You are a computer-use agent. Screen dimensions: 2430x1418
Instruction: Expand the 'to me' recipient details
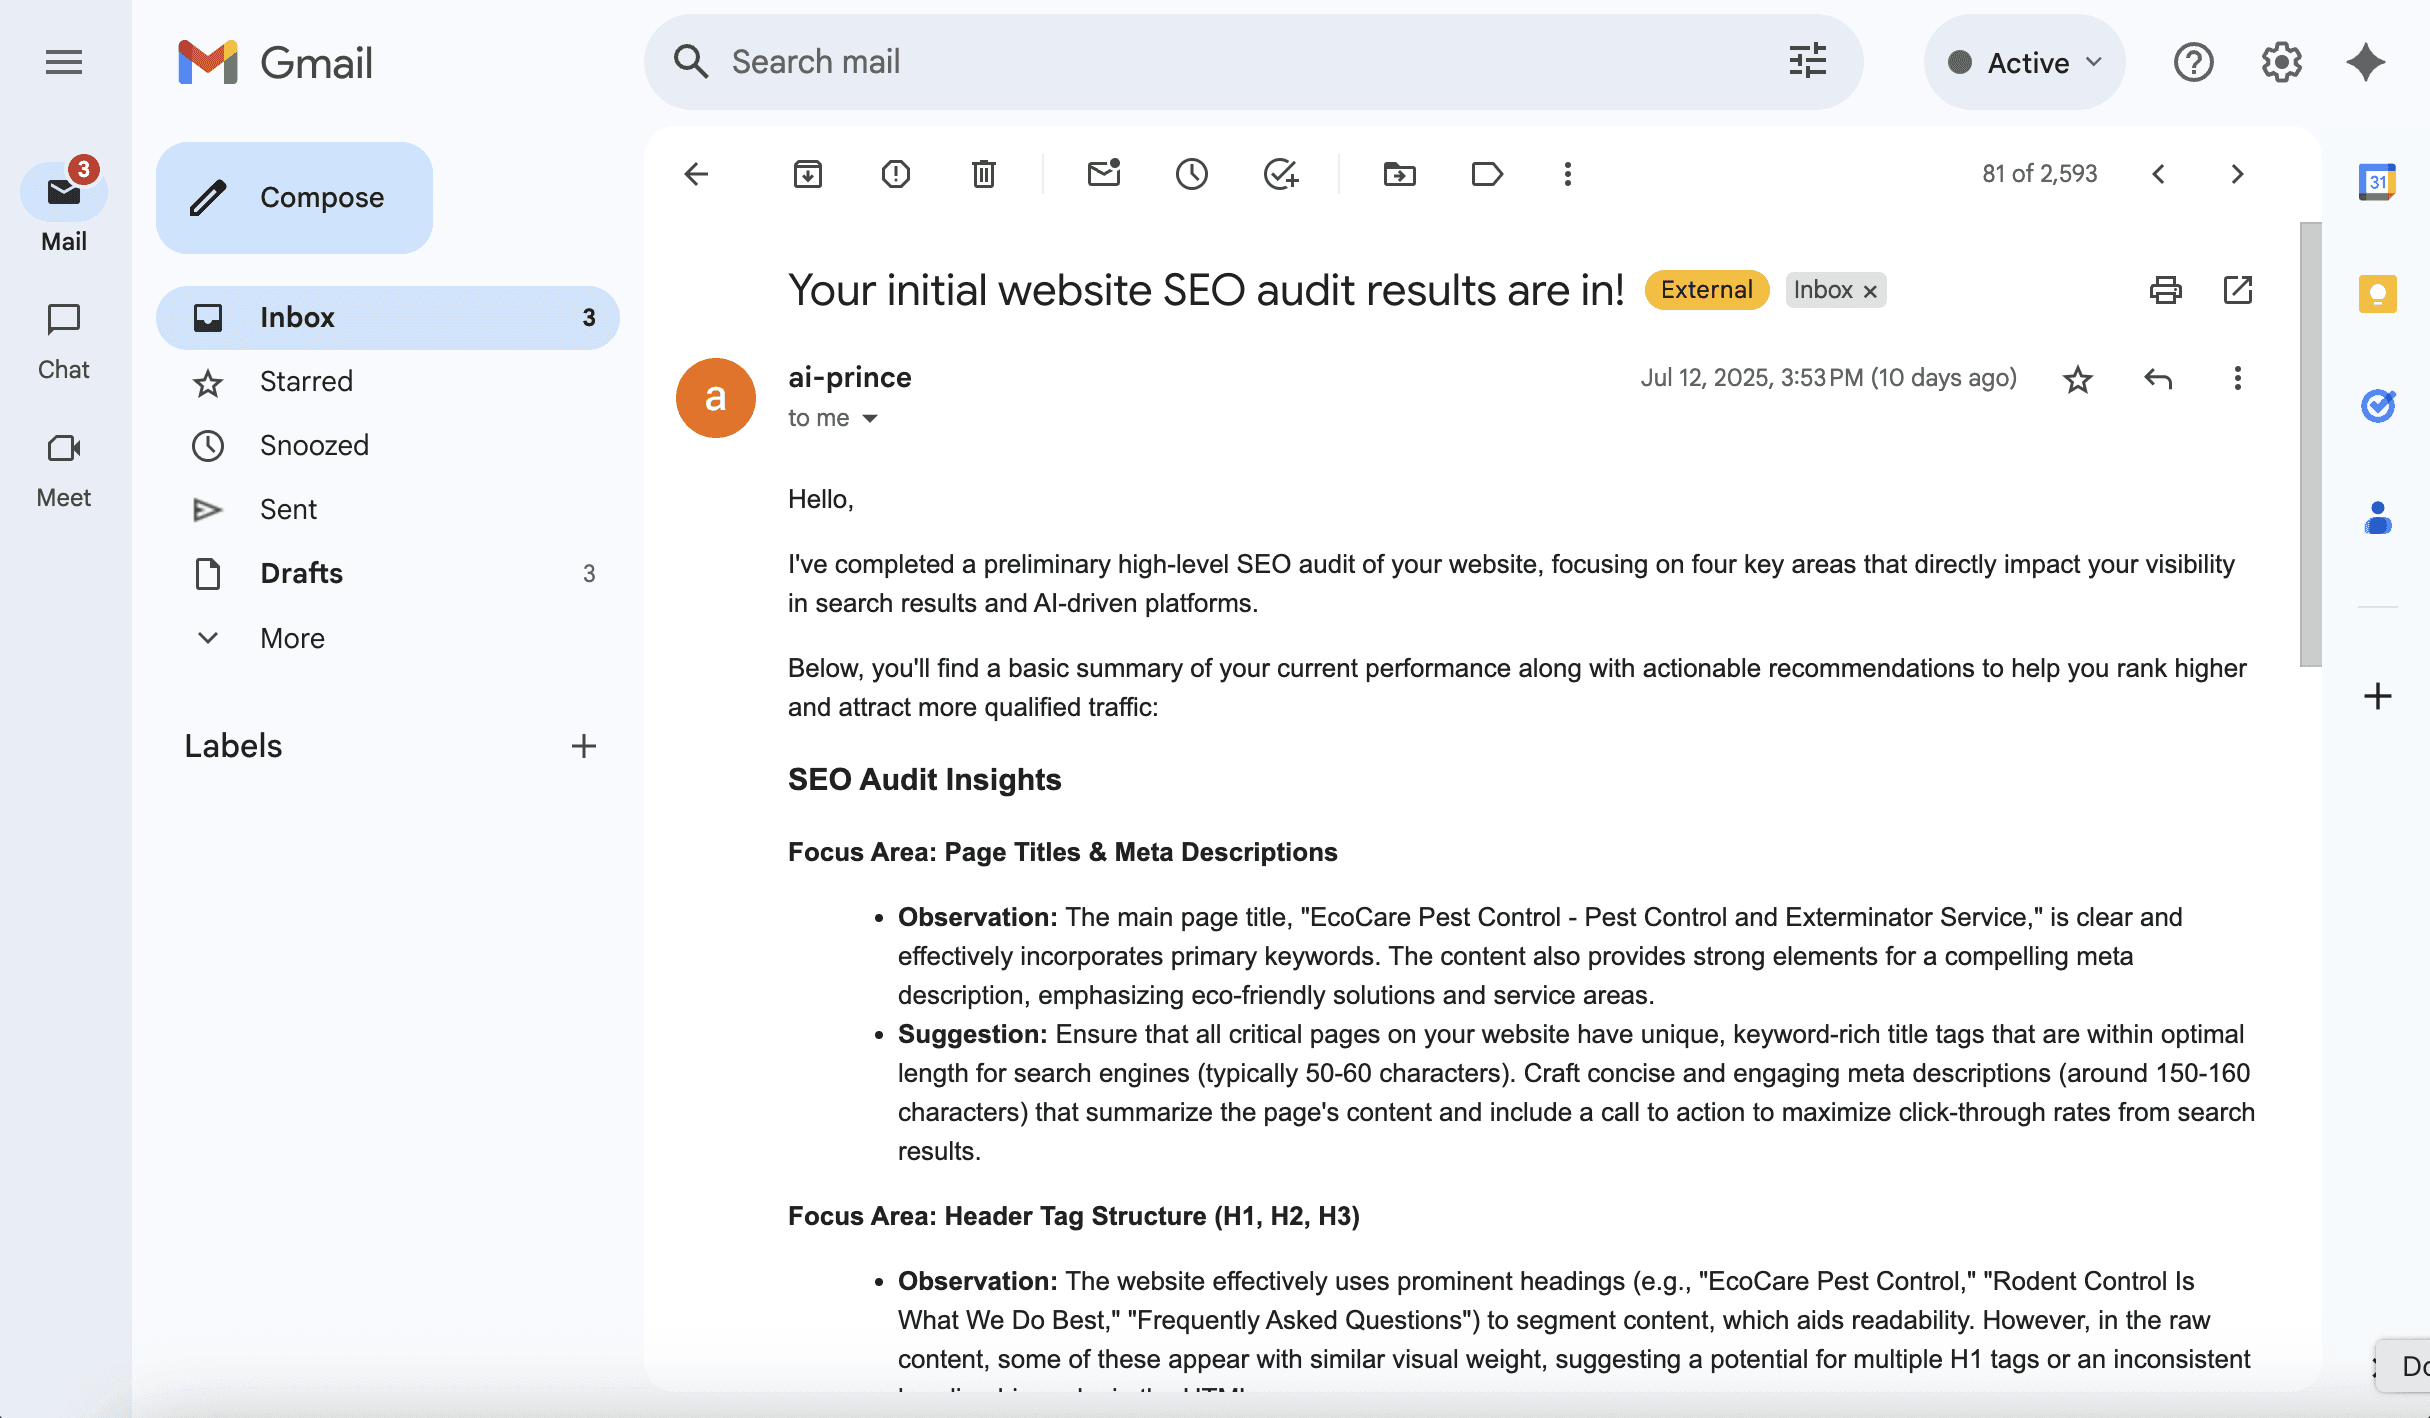point(869,419)
